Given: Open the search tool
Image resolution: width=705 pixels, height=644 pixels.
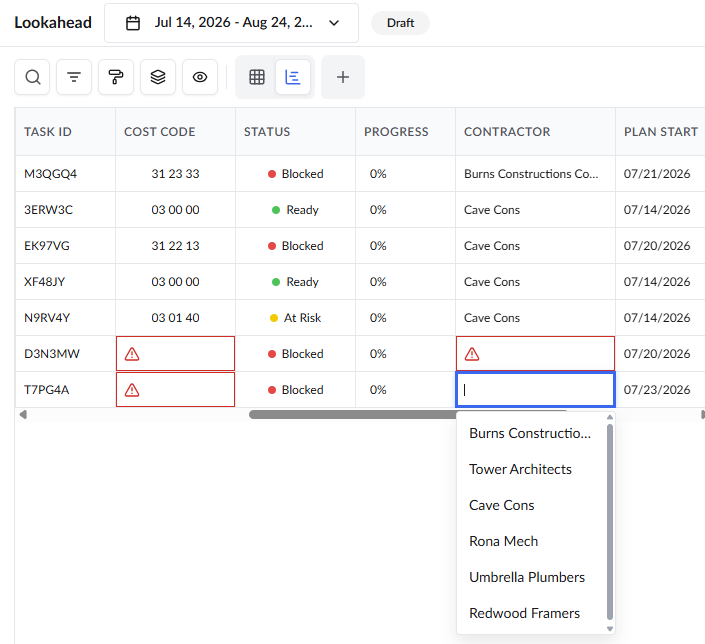Looking at the screenshot, I should click(x=32, y=77).
